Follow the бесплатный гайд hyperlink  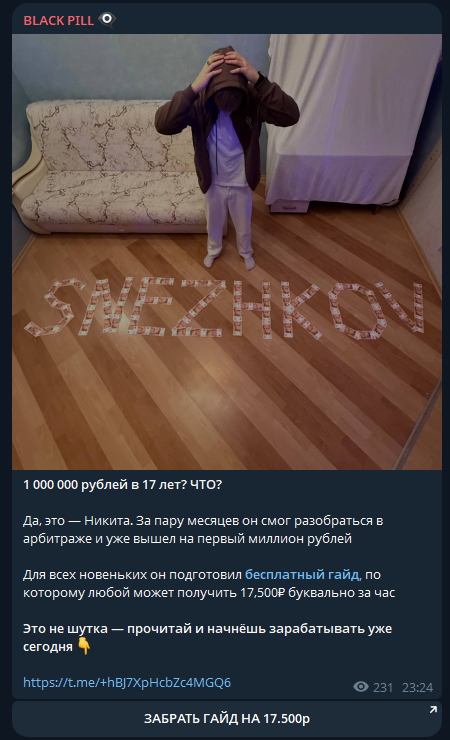(303, 574)
